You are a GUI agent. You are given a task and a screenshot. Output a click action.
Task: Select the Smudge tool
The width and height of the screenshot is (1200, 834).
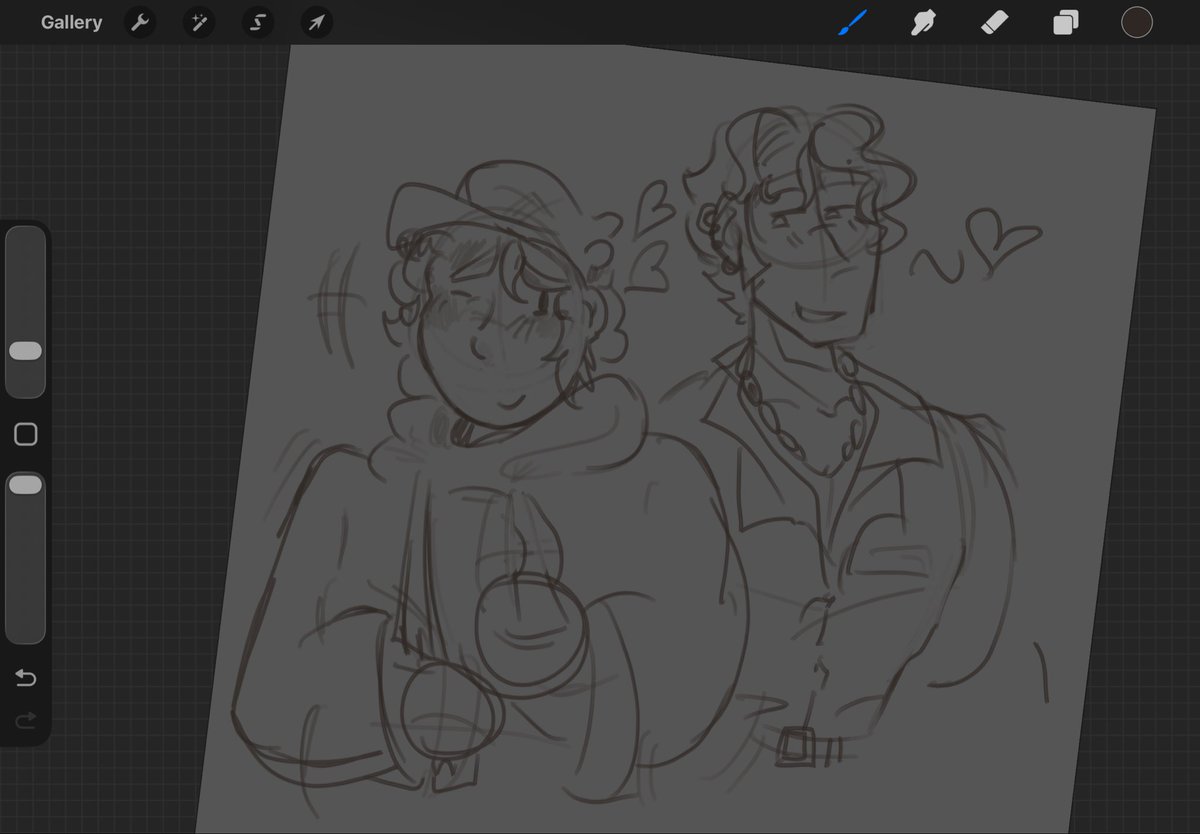click(923, 22)
